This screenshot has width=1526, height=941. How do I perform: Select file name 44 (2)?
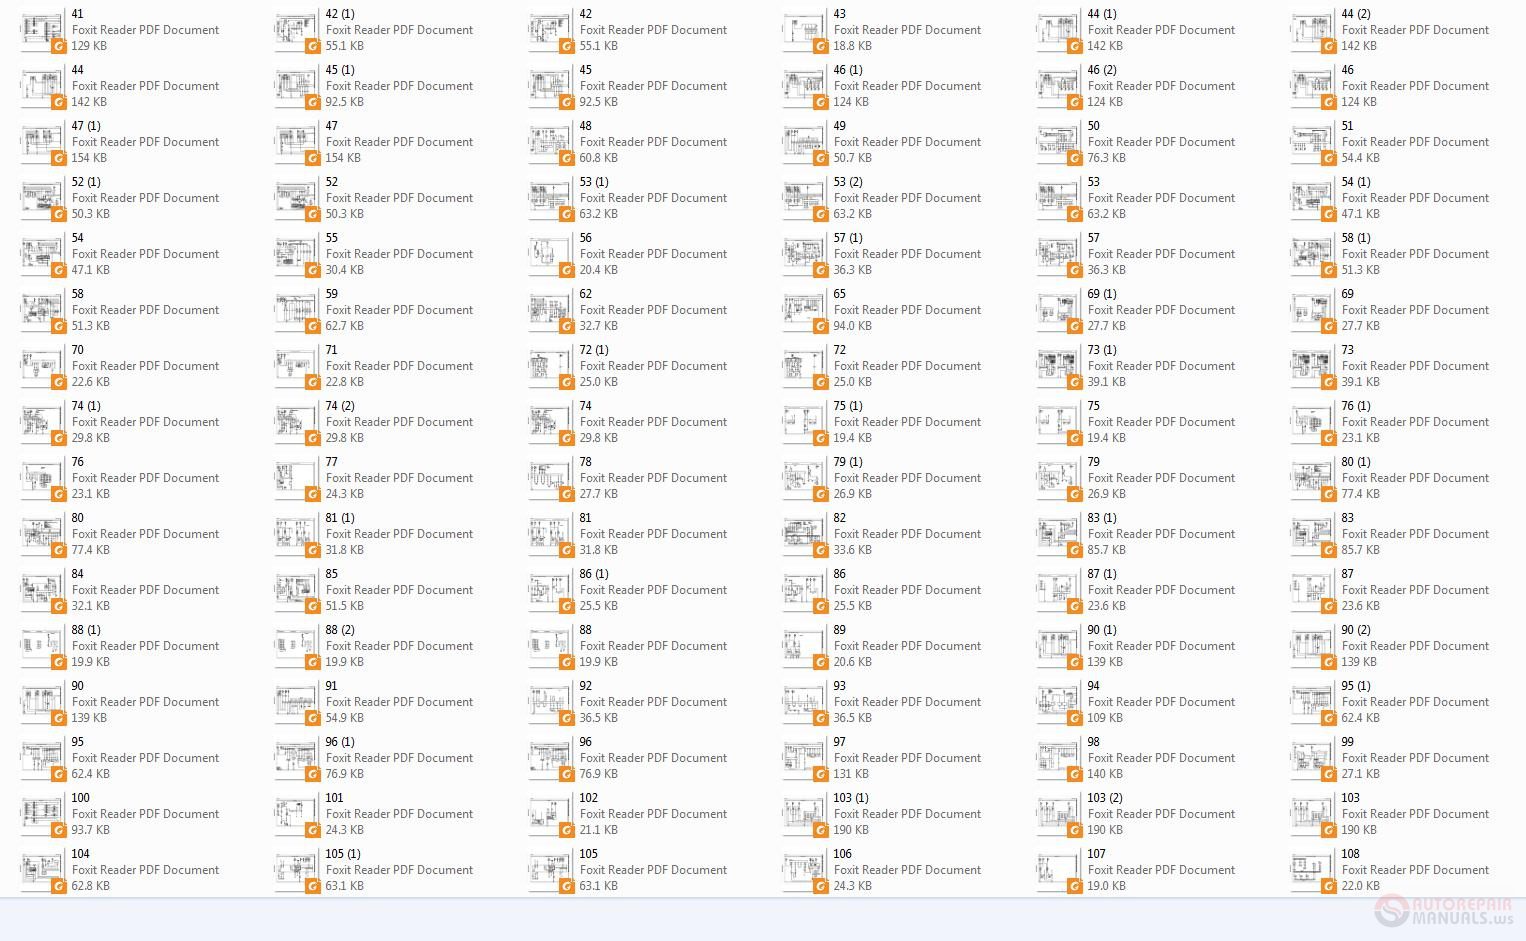1356,14
